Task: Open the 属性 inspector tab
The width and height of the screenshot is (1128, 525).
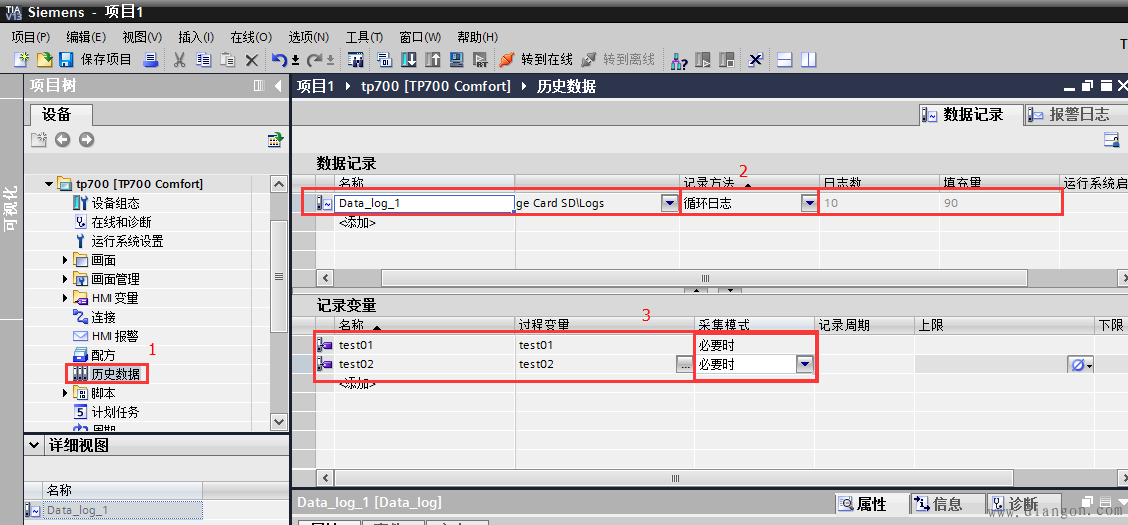Action: 871,504
